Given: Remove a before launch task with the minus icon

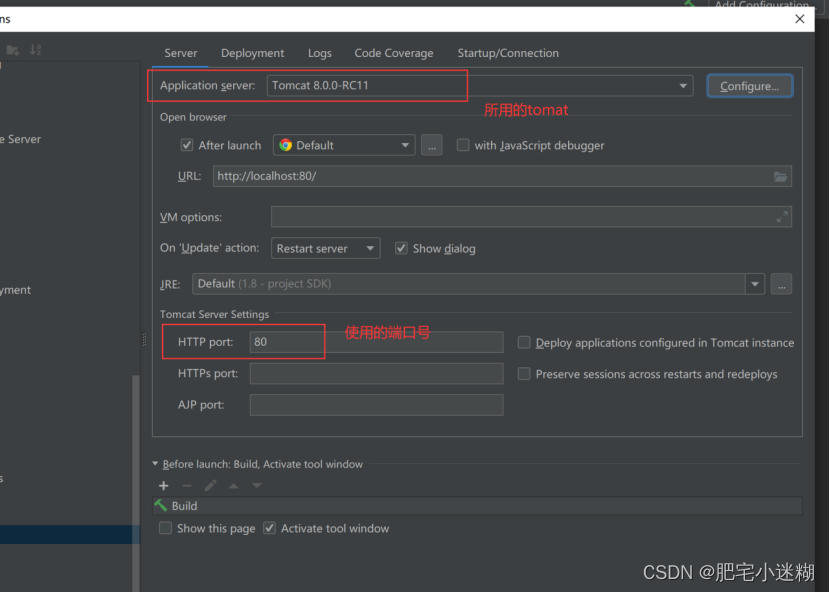Looking at the screenshot, I should (x=187, y=486).
